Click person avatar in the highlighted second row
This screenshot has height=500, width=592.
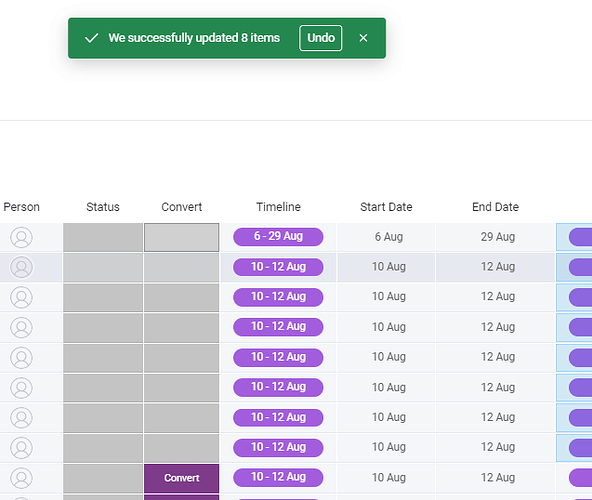coord(22,267)
